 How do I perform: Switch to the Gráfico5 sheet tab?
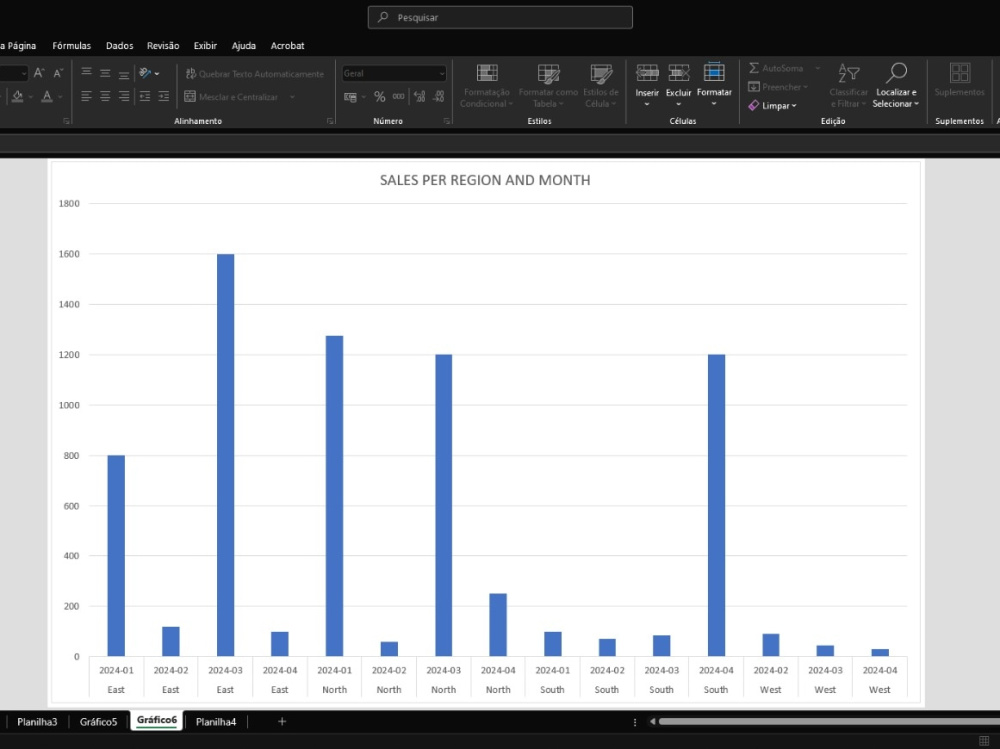coord(98,722)
